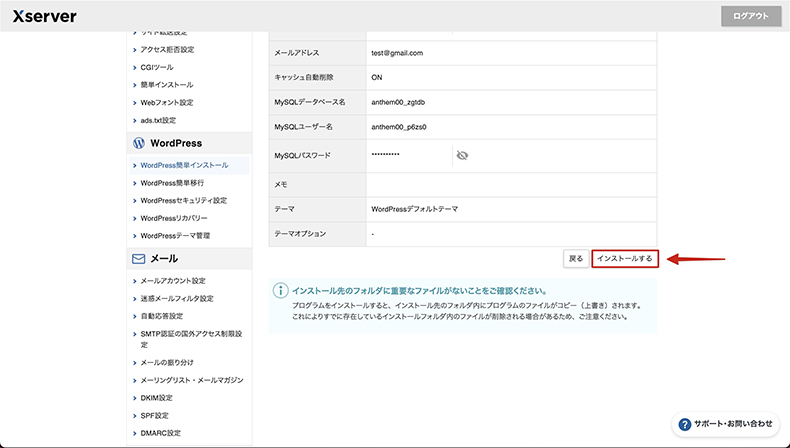Select WordPress簡単インストール menu item
Image resolution: width=790 pixels, height=448 pixels.
coord(184,165)
